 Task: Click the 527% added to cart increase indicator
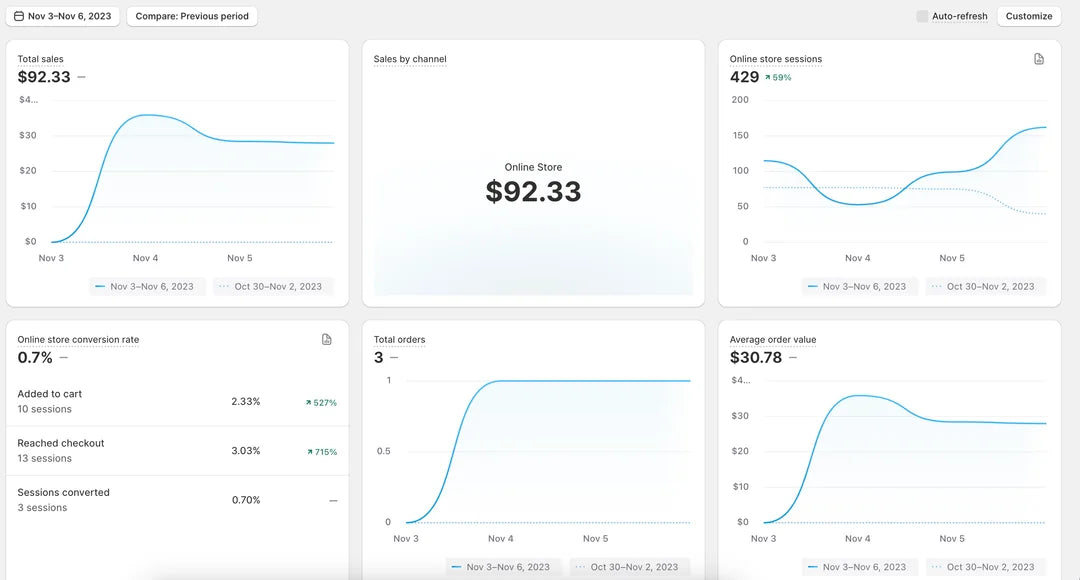[321, 403]
